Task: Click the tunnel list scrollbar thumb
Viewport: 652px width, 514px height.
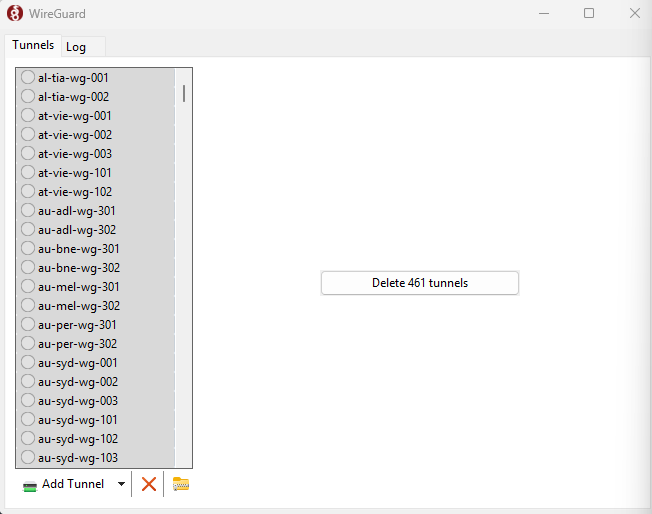Action: [x=184, y=94]
